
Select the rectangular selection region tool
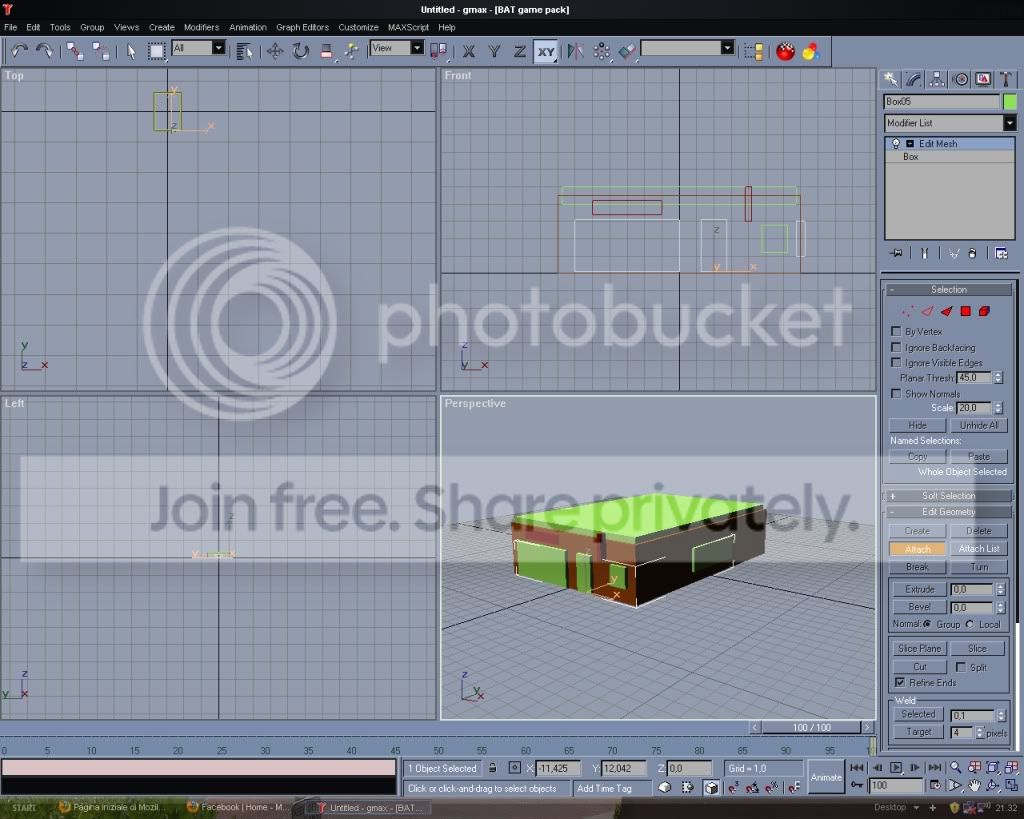(156, 51)
